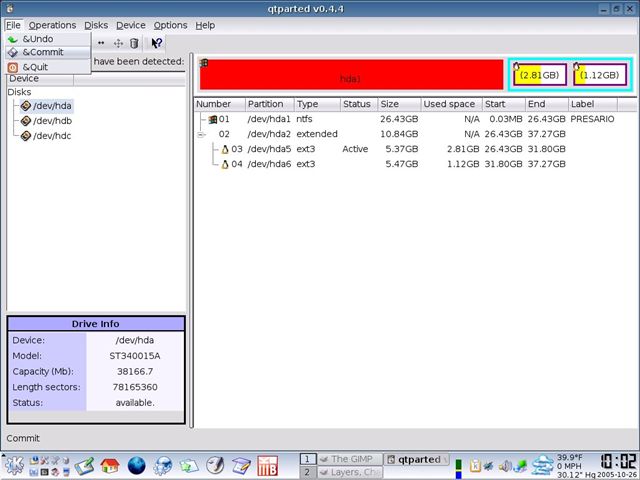Image resolution: width=640 pixels, height=480 pixels.
Task: Open the Options menu
Action: click(170, 25)
